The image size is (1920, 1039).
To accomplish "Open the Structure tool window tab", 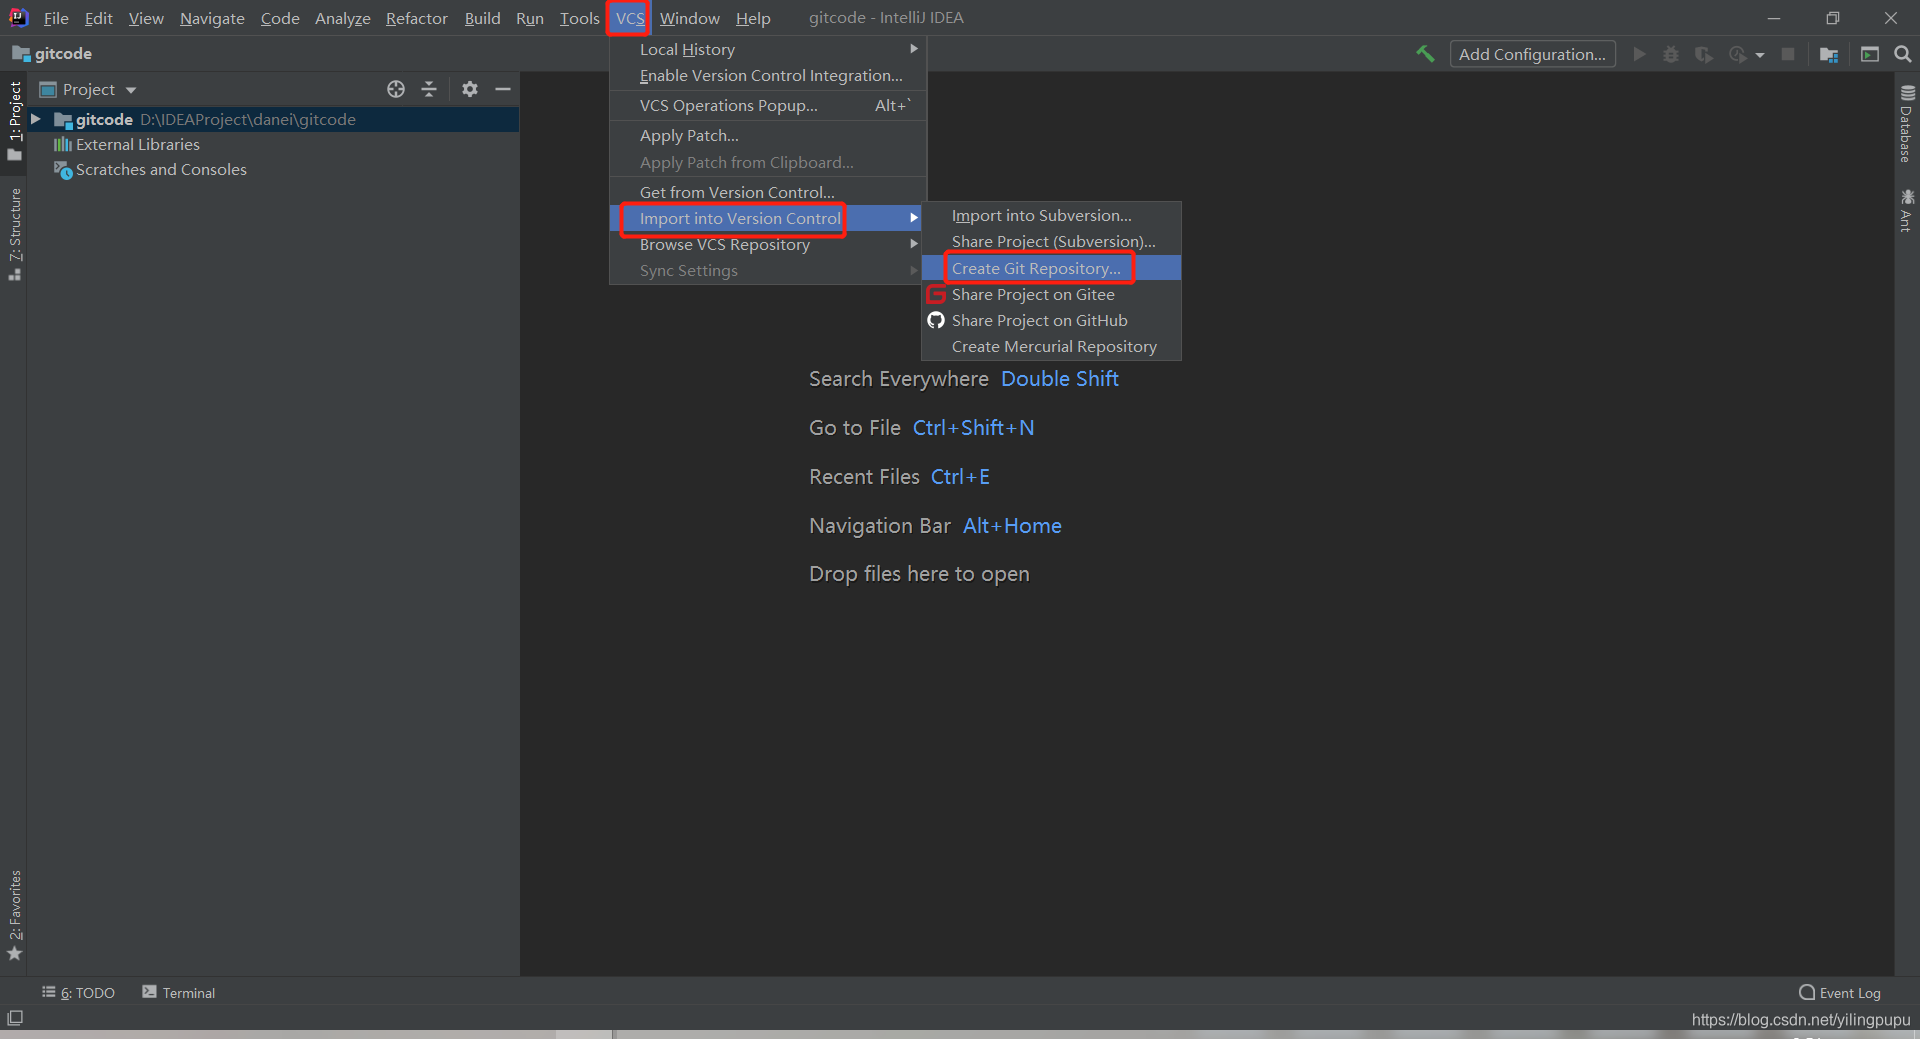I will click(x=15, y=234).
